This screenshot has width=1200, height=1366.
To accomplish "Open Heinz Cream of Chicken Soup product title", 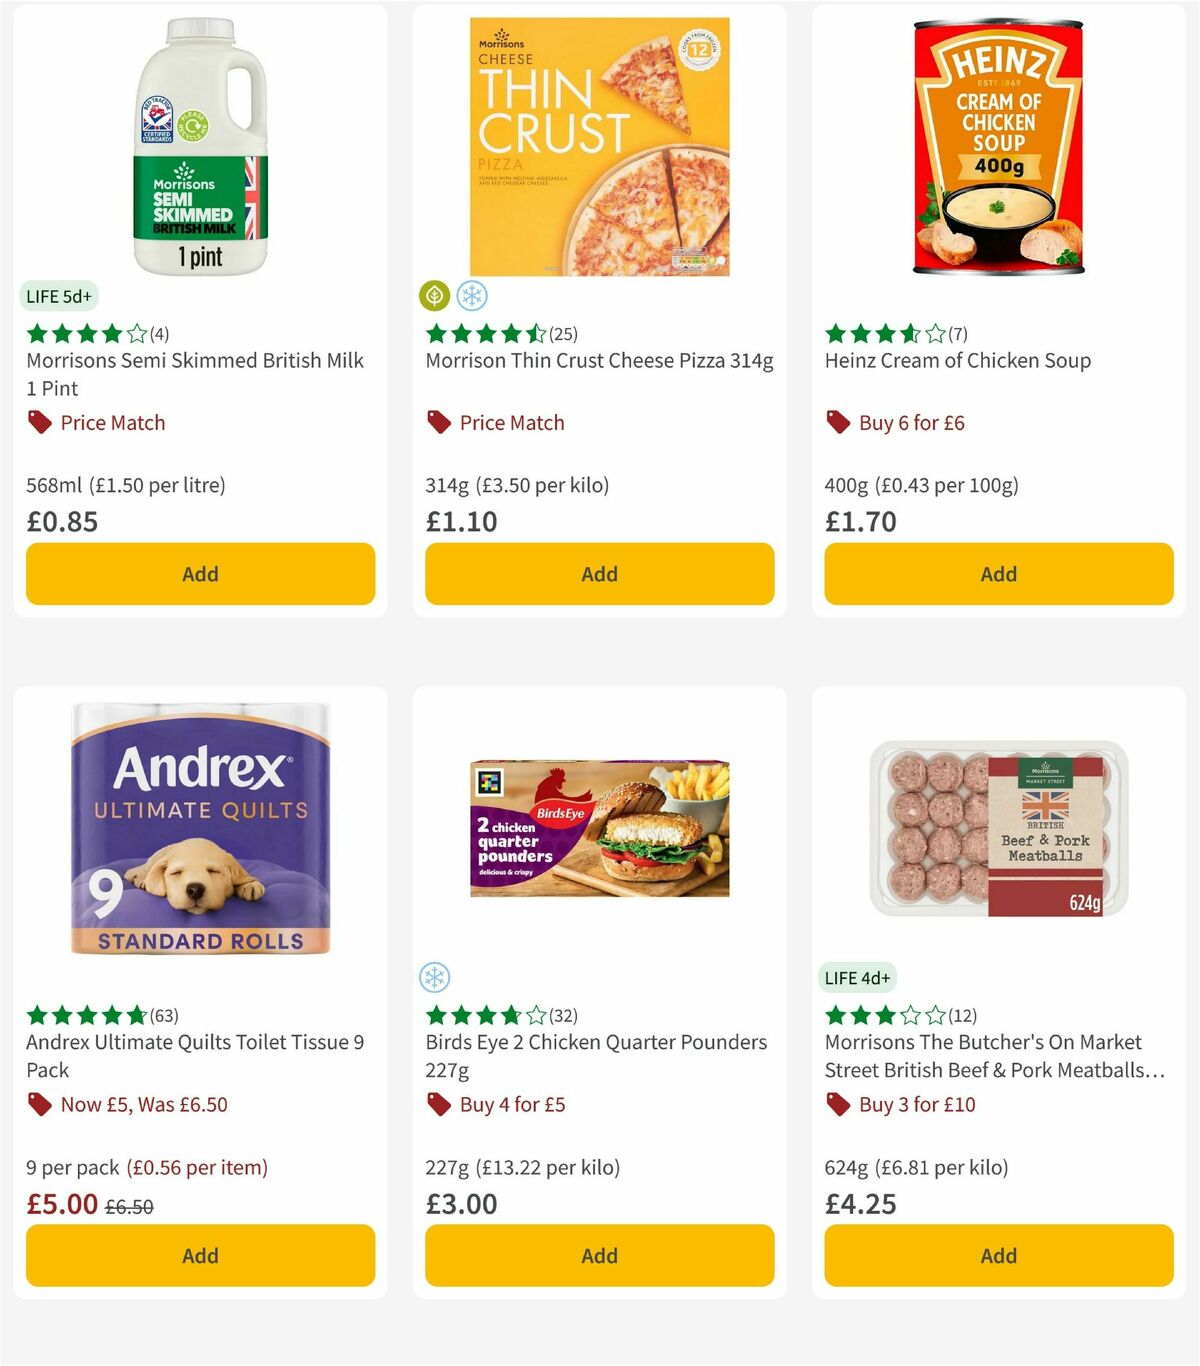I will click(957, 361).
